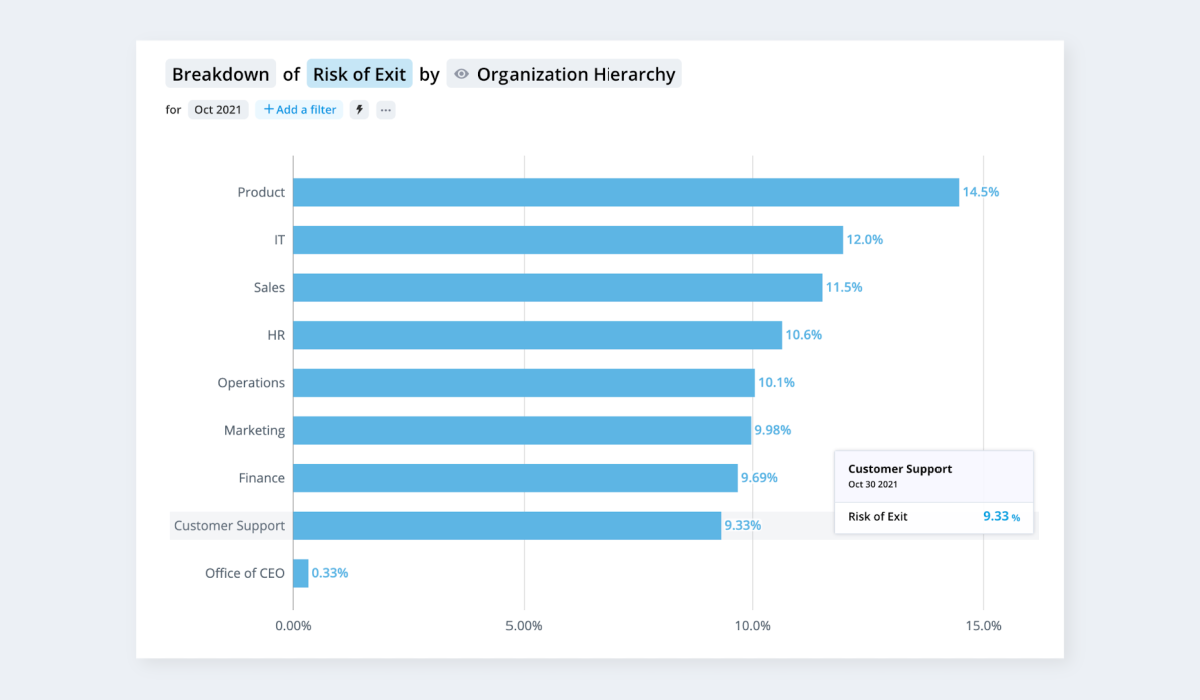Click the 10.6% value label
Screen dimensions: 1200x700
[804, 335]
